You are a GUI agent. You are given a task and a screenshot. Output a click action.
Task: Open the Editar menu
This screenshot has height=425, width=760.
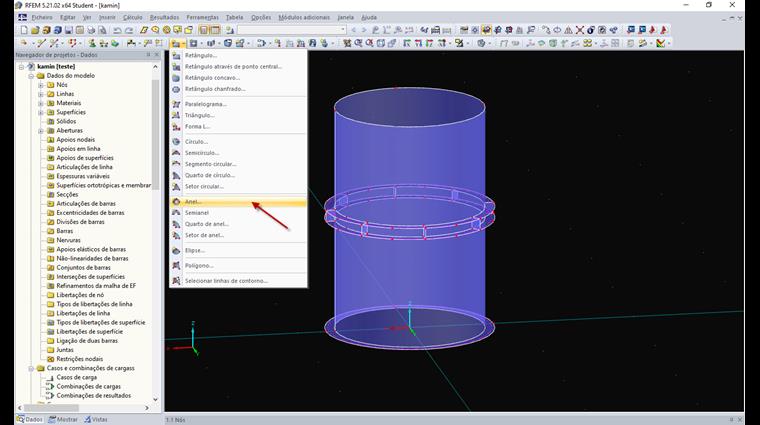click(x=68, y=17)
